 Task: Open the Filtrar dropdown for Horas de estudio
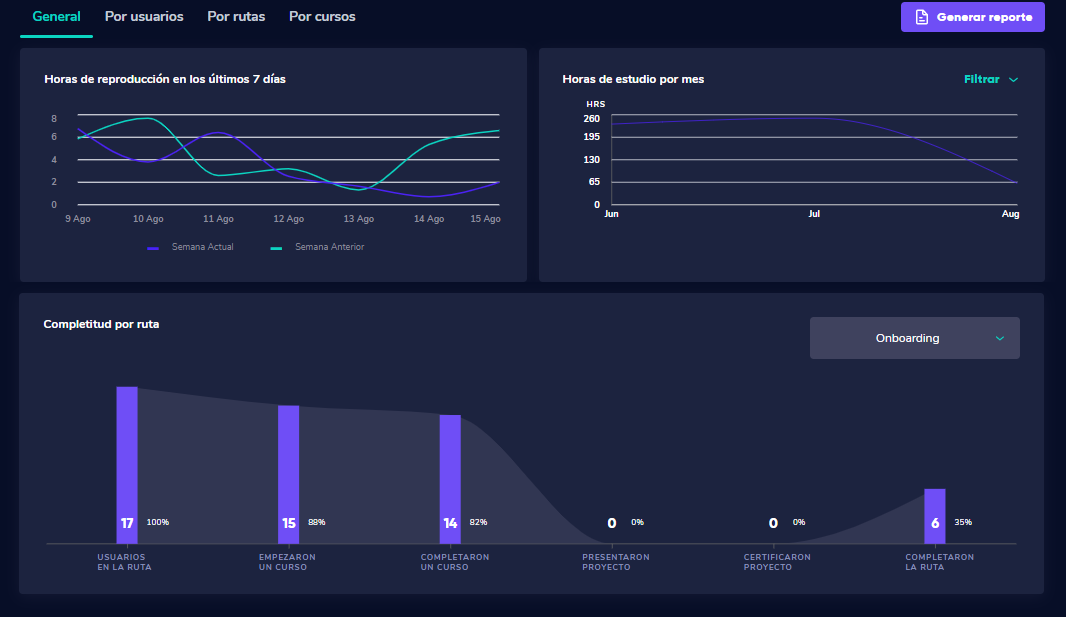[990, 79]
